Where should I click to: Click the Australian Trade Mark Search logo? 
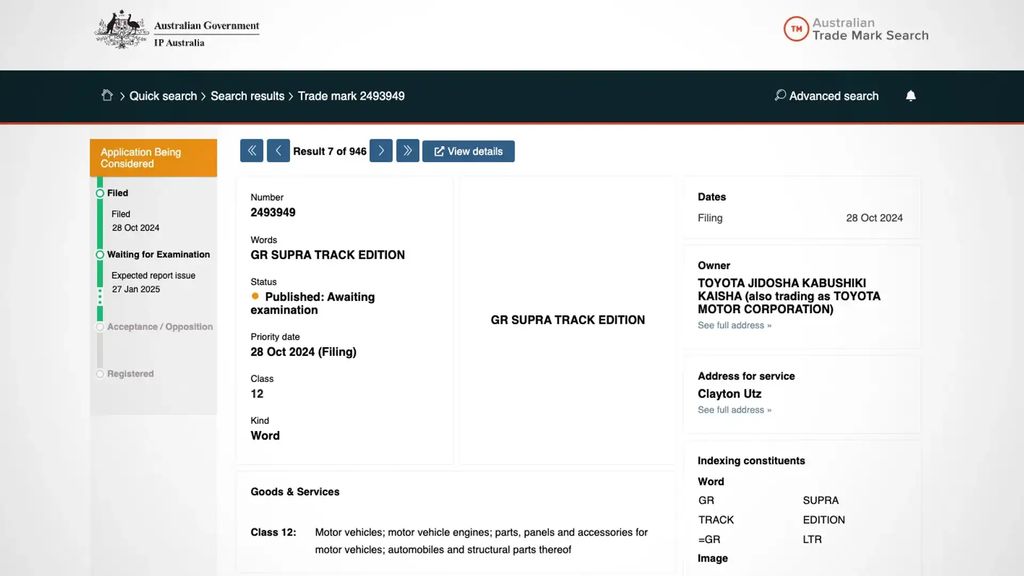856,29
